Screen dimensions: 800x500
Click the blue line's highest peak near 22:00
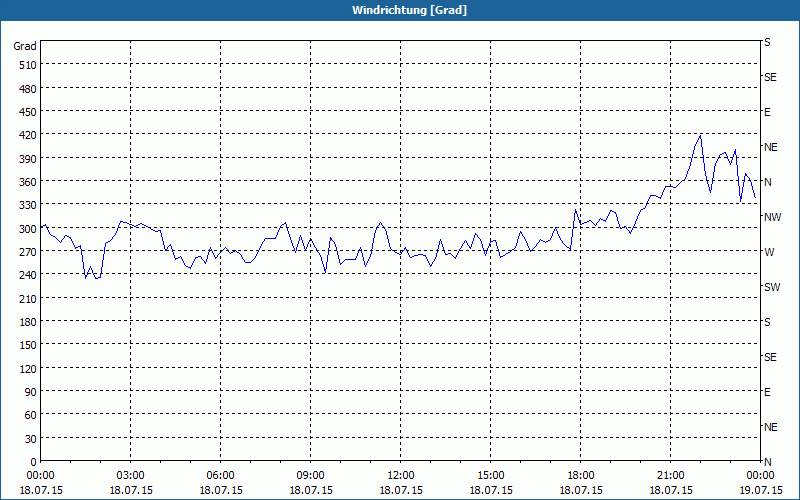pyautogui.click(x=701, y=136)
